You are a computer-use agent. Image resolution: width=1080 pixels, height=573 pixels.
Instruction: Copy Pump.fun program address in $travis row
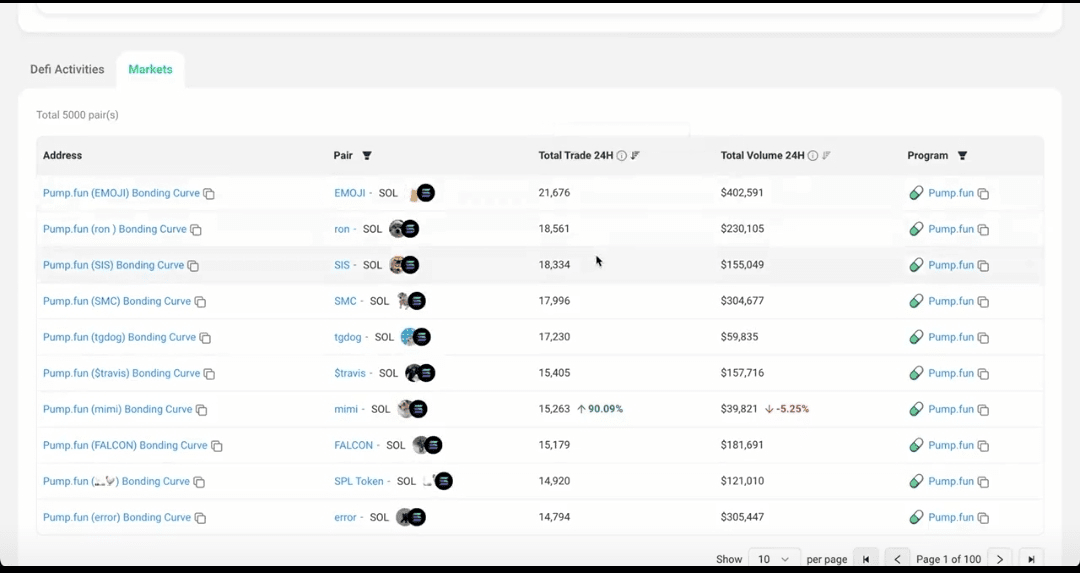point(983,374)
